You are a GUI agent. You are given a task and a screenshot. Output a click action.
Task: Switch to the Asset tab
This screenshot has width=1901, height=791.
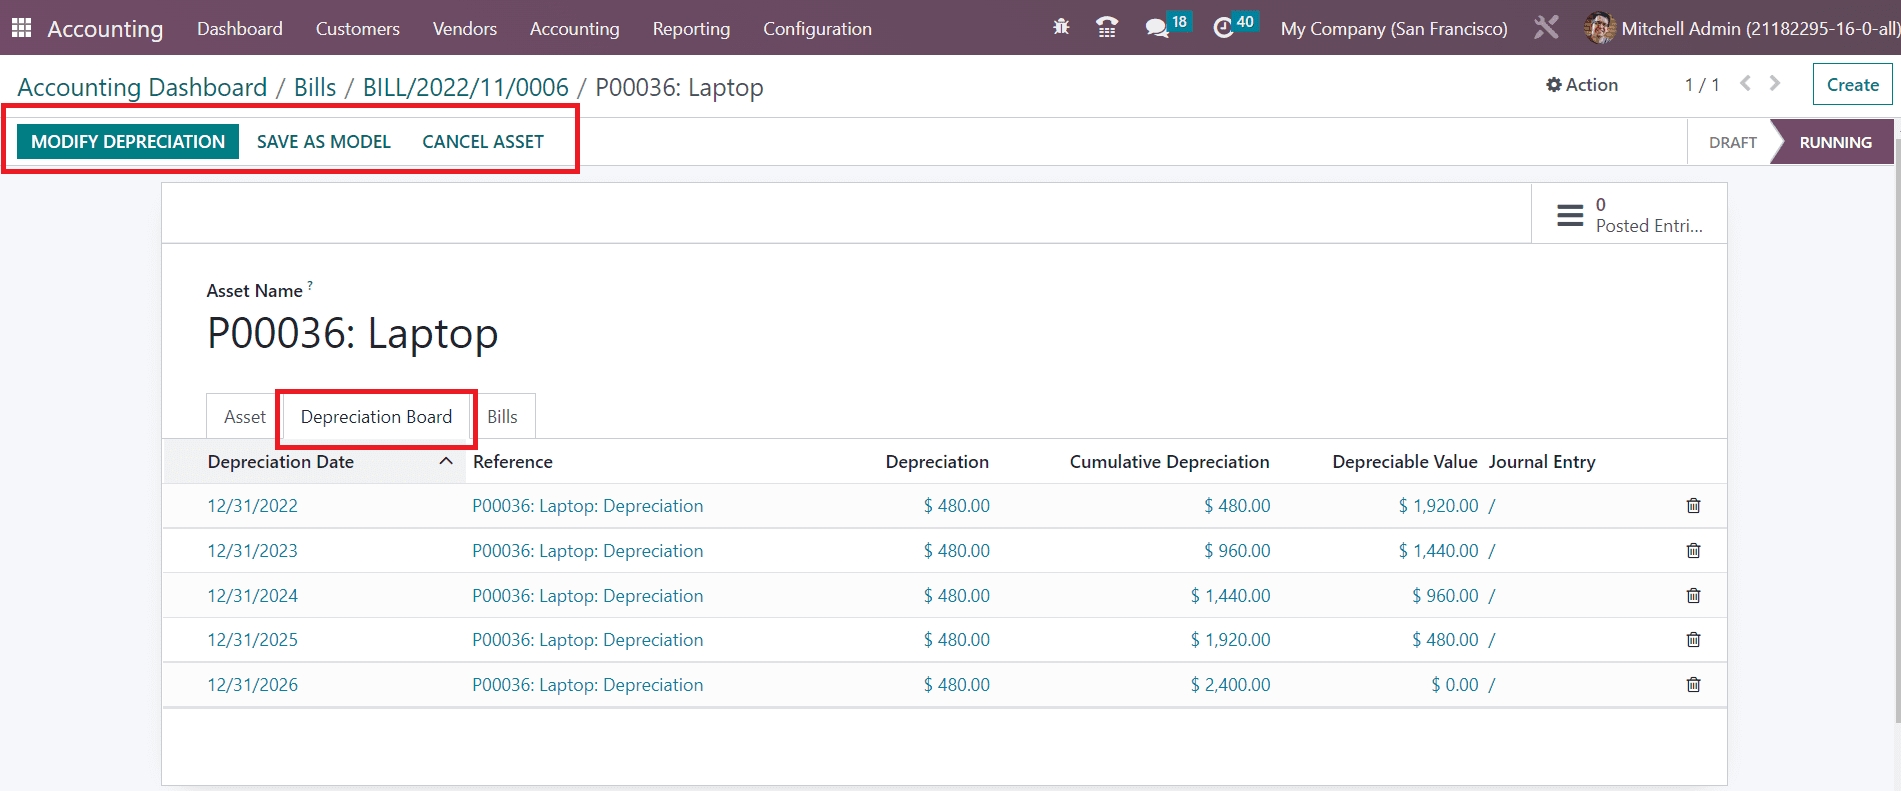click(x=244, y=417)
